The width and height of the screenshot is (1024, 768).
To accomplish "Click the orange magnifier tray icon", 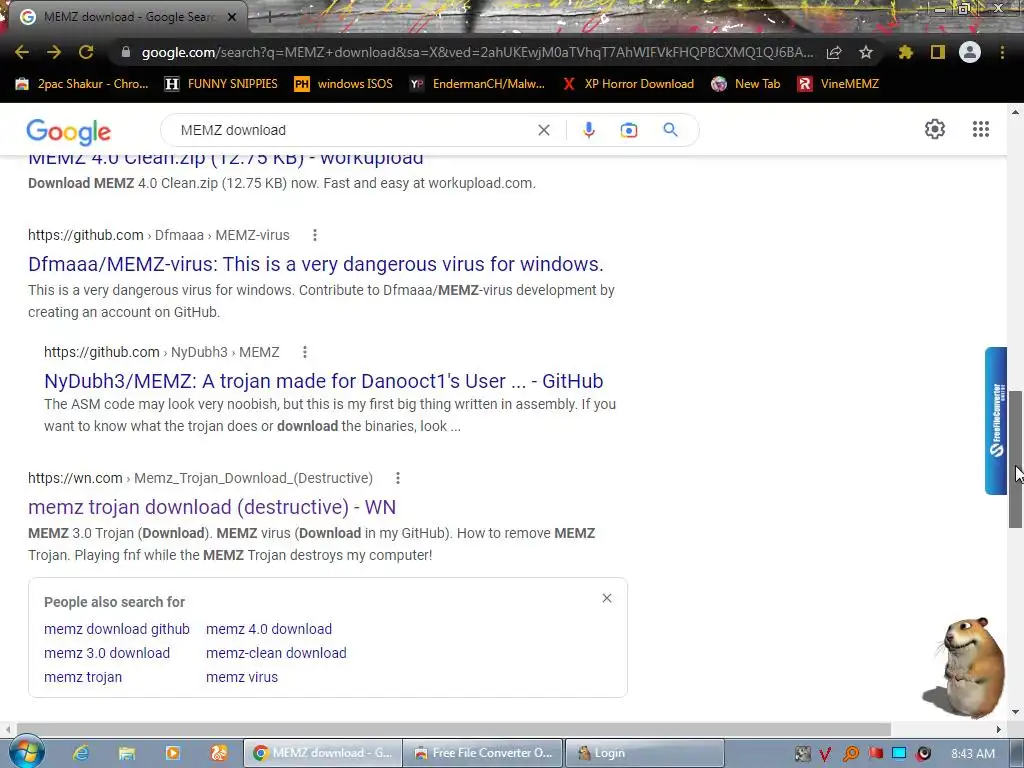I will [850, 754].
